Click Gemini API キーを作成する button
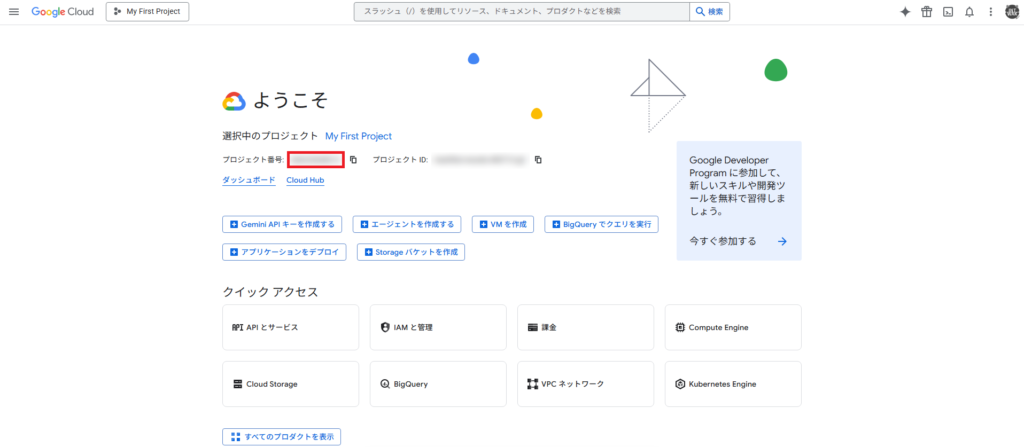The image size is (1024, 447). [284, 224]
